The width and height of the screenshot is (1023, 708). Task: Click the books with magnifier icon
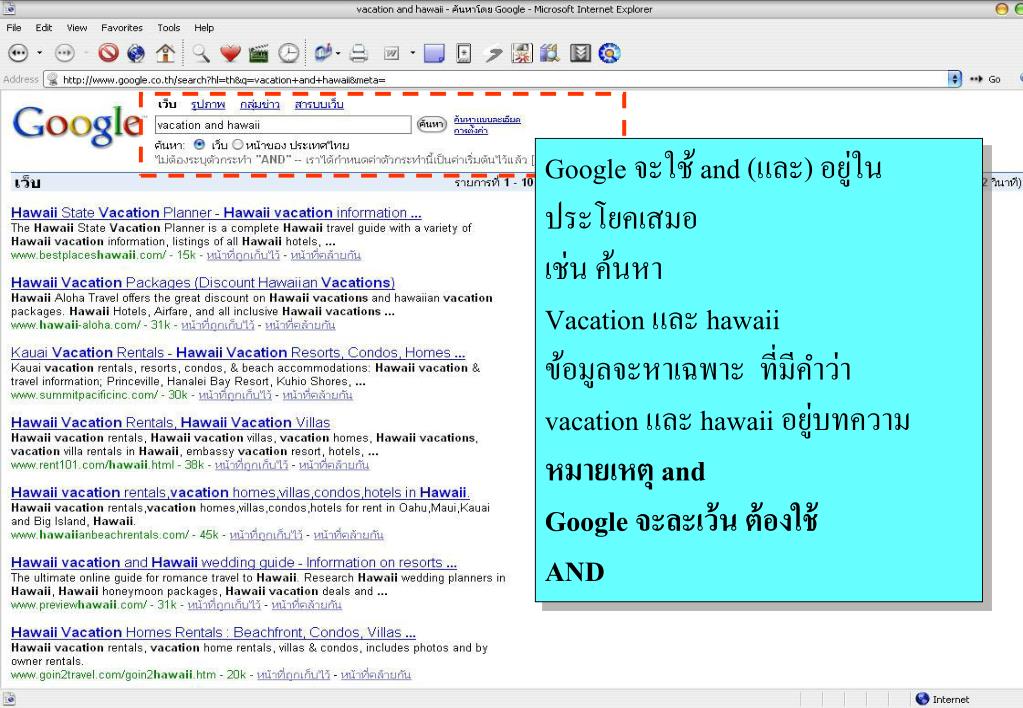click(549, 53)
